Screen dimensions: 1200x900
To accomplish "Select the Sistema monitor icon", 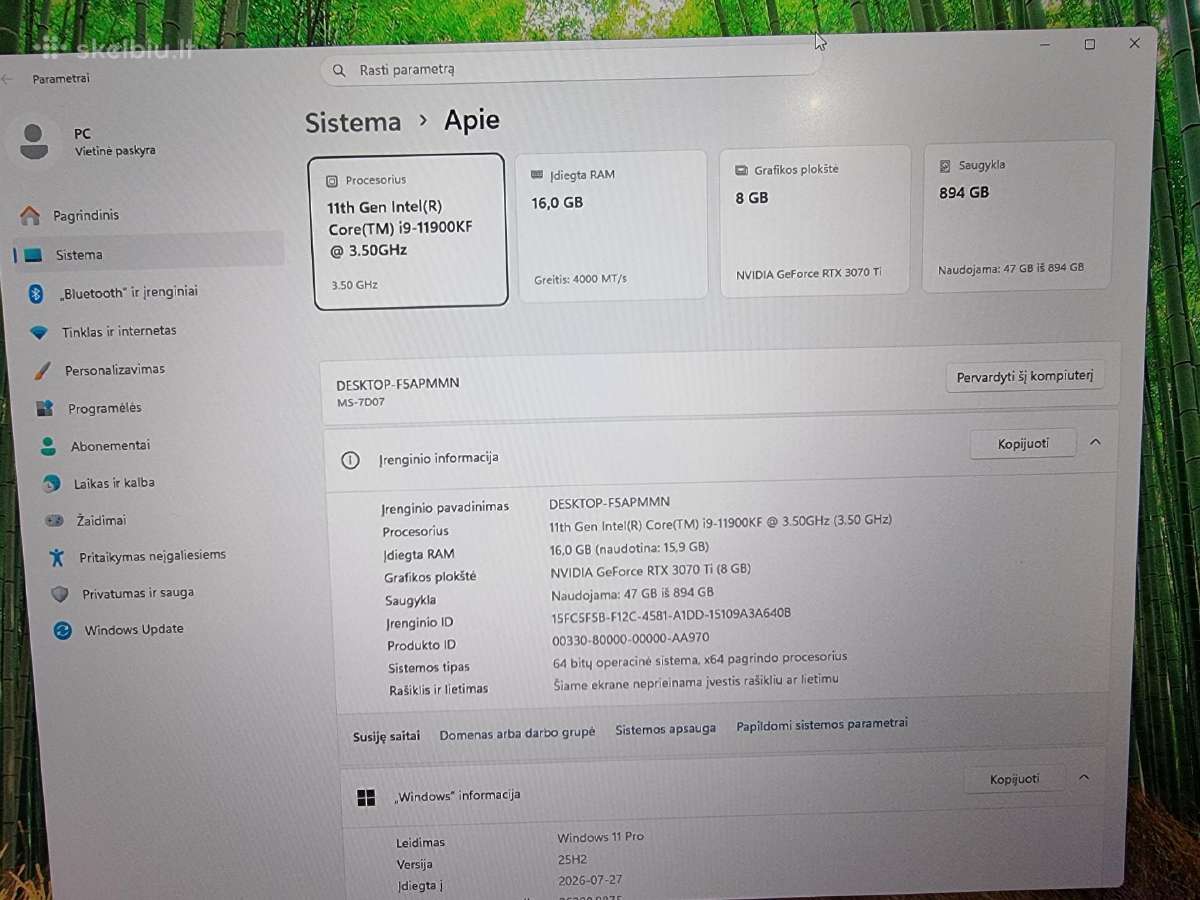I will [33, 255].
